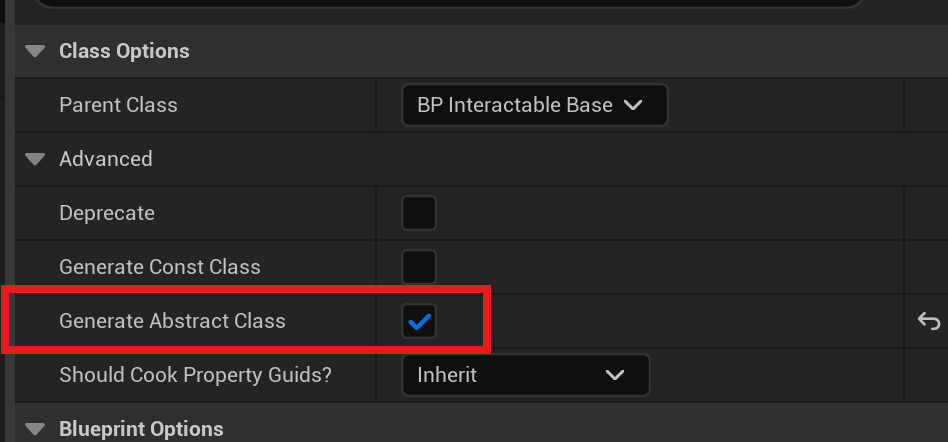948x442 pixels.
Task: Collapse the Blueprint Options section triangle
Action: tap(36, 429)
